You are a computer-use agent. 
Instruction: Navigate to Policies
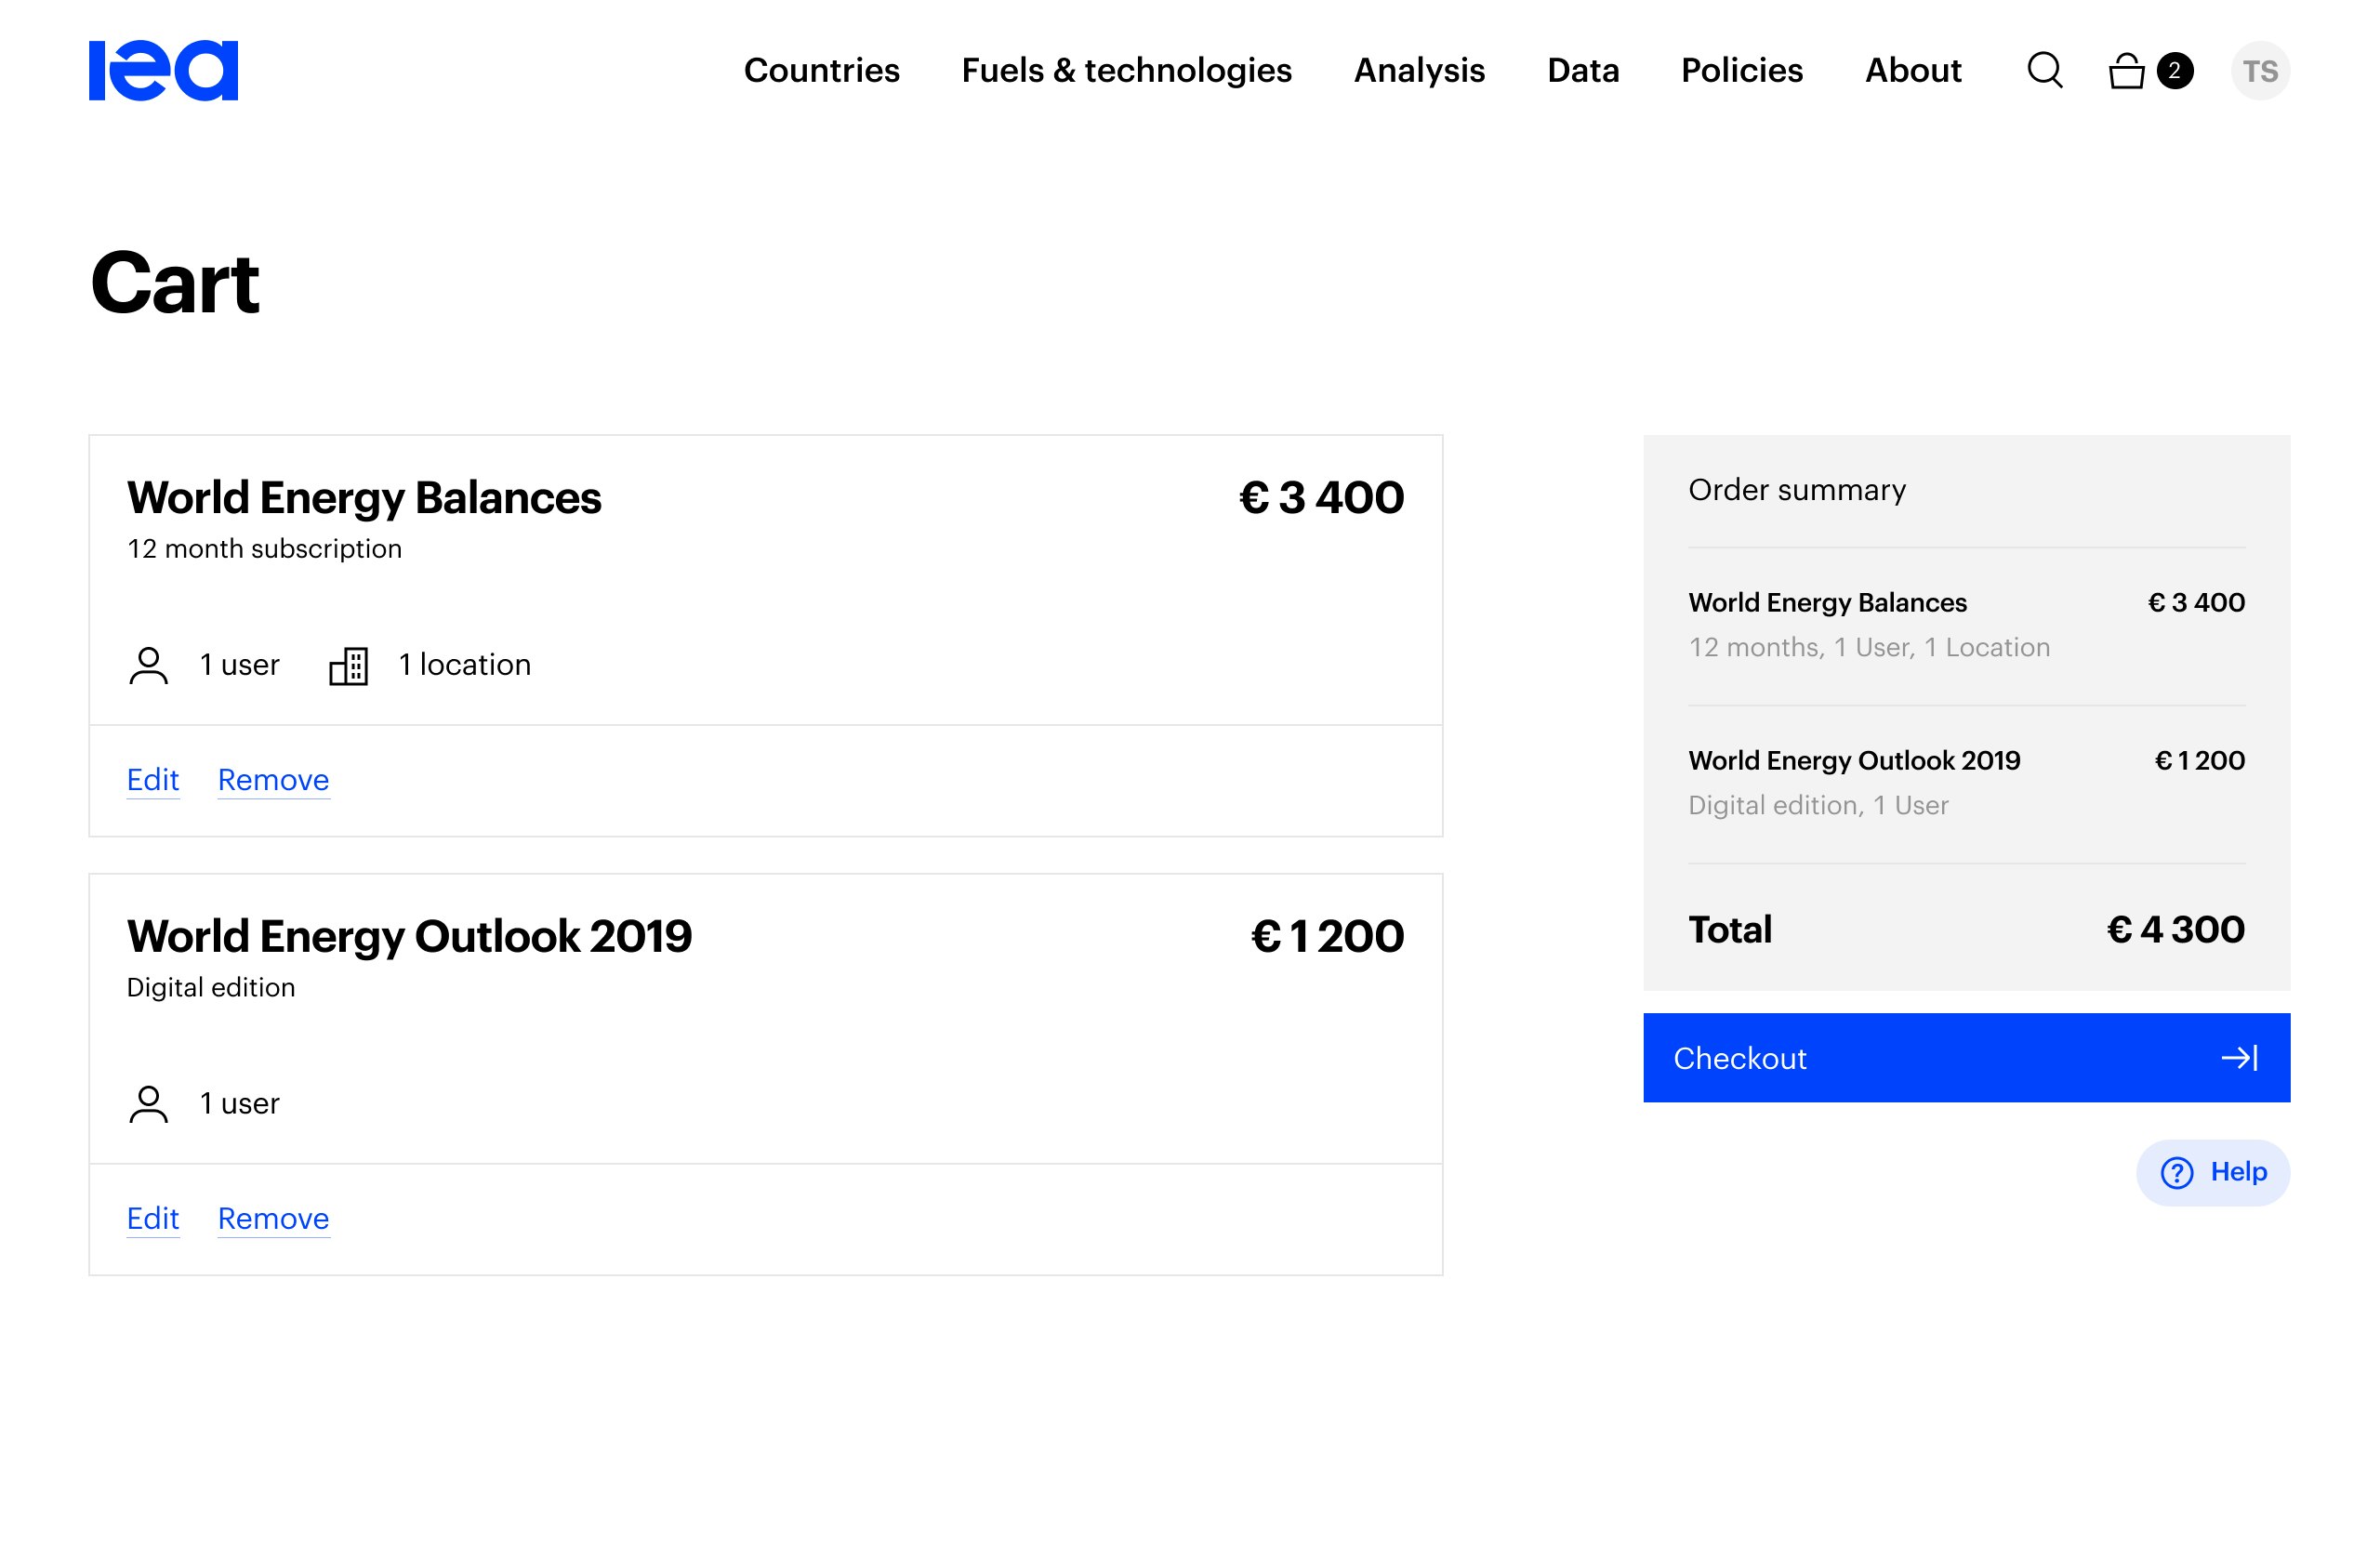coord(1741,71)
